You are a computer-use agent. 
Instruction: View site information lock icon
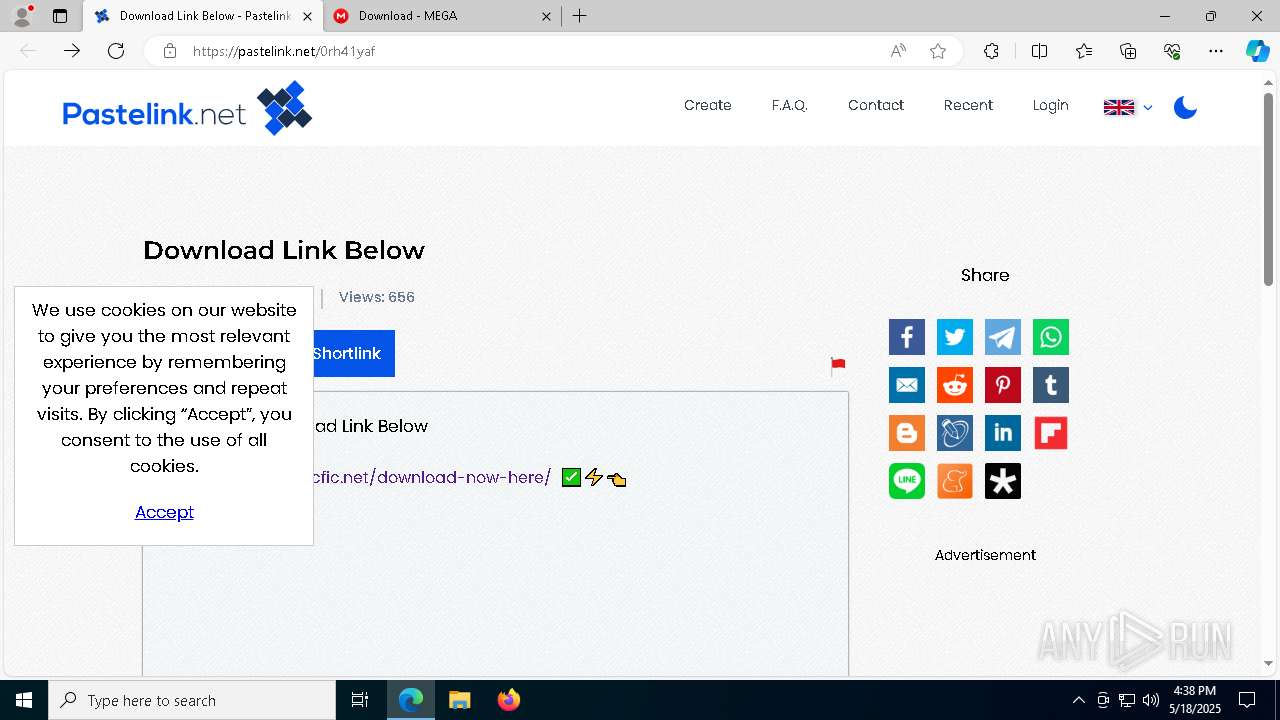(x=170, y=51)
